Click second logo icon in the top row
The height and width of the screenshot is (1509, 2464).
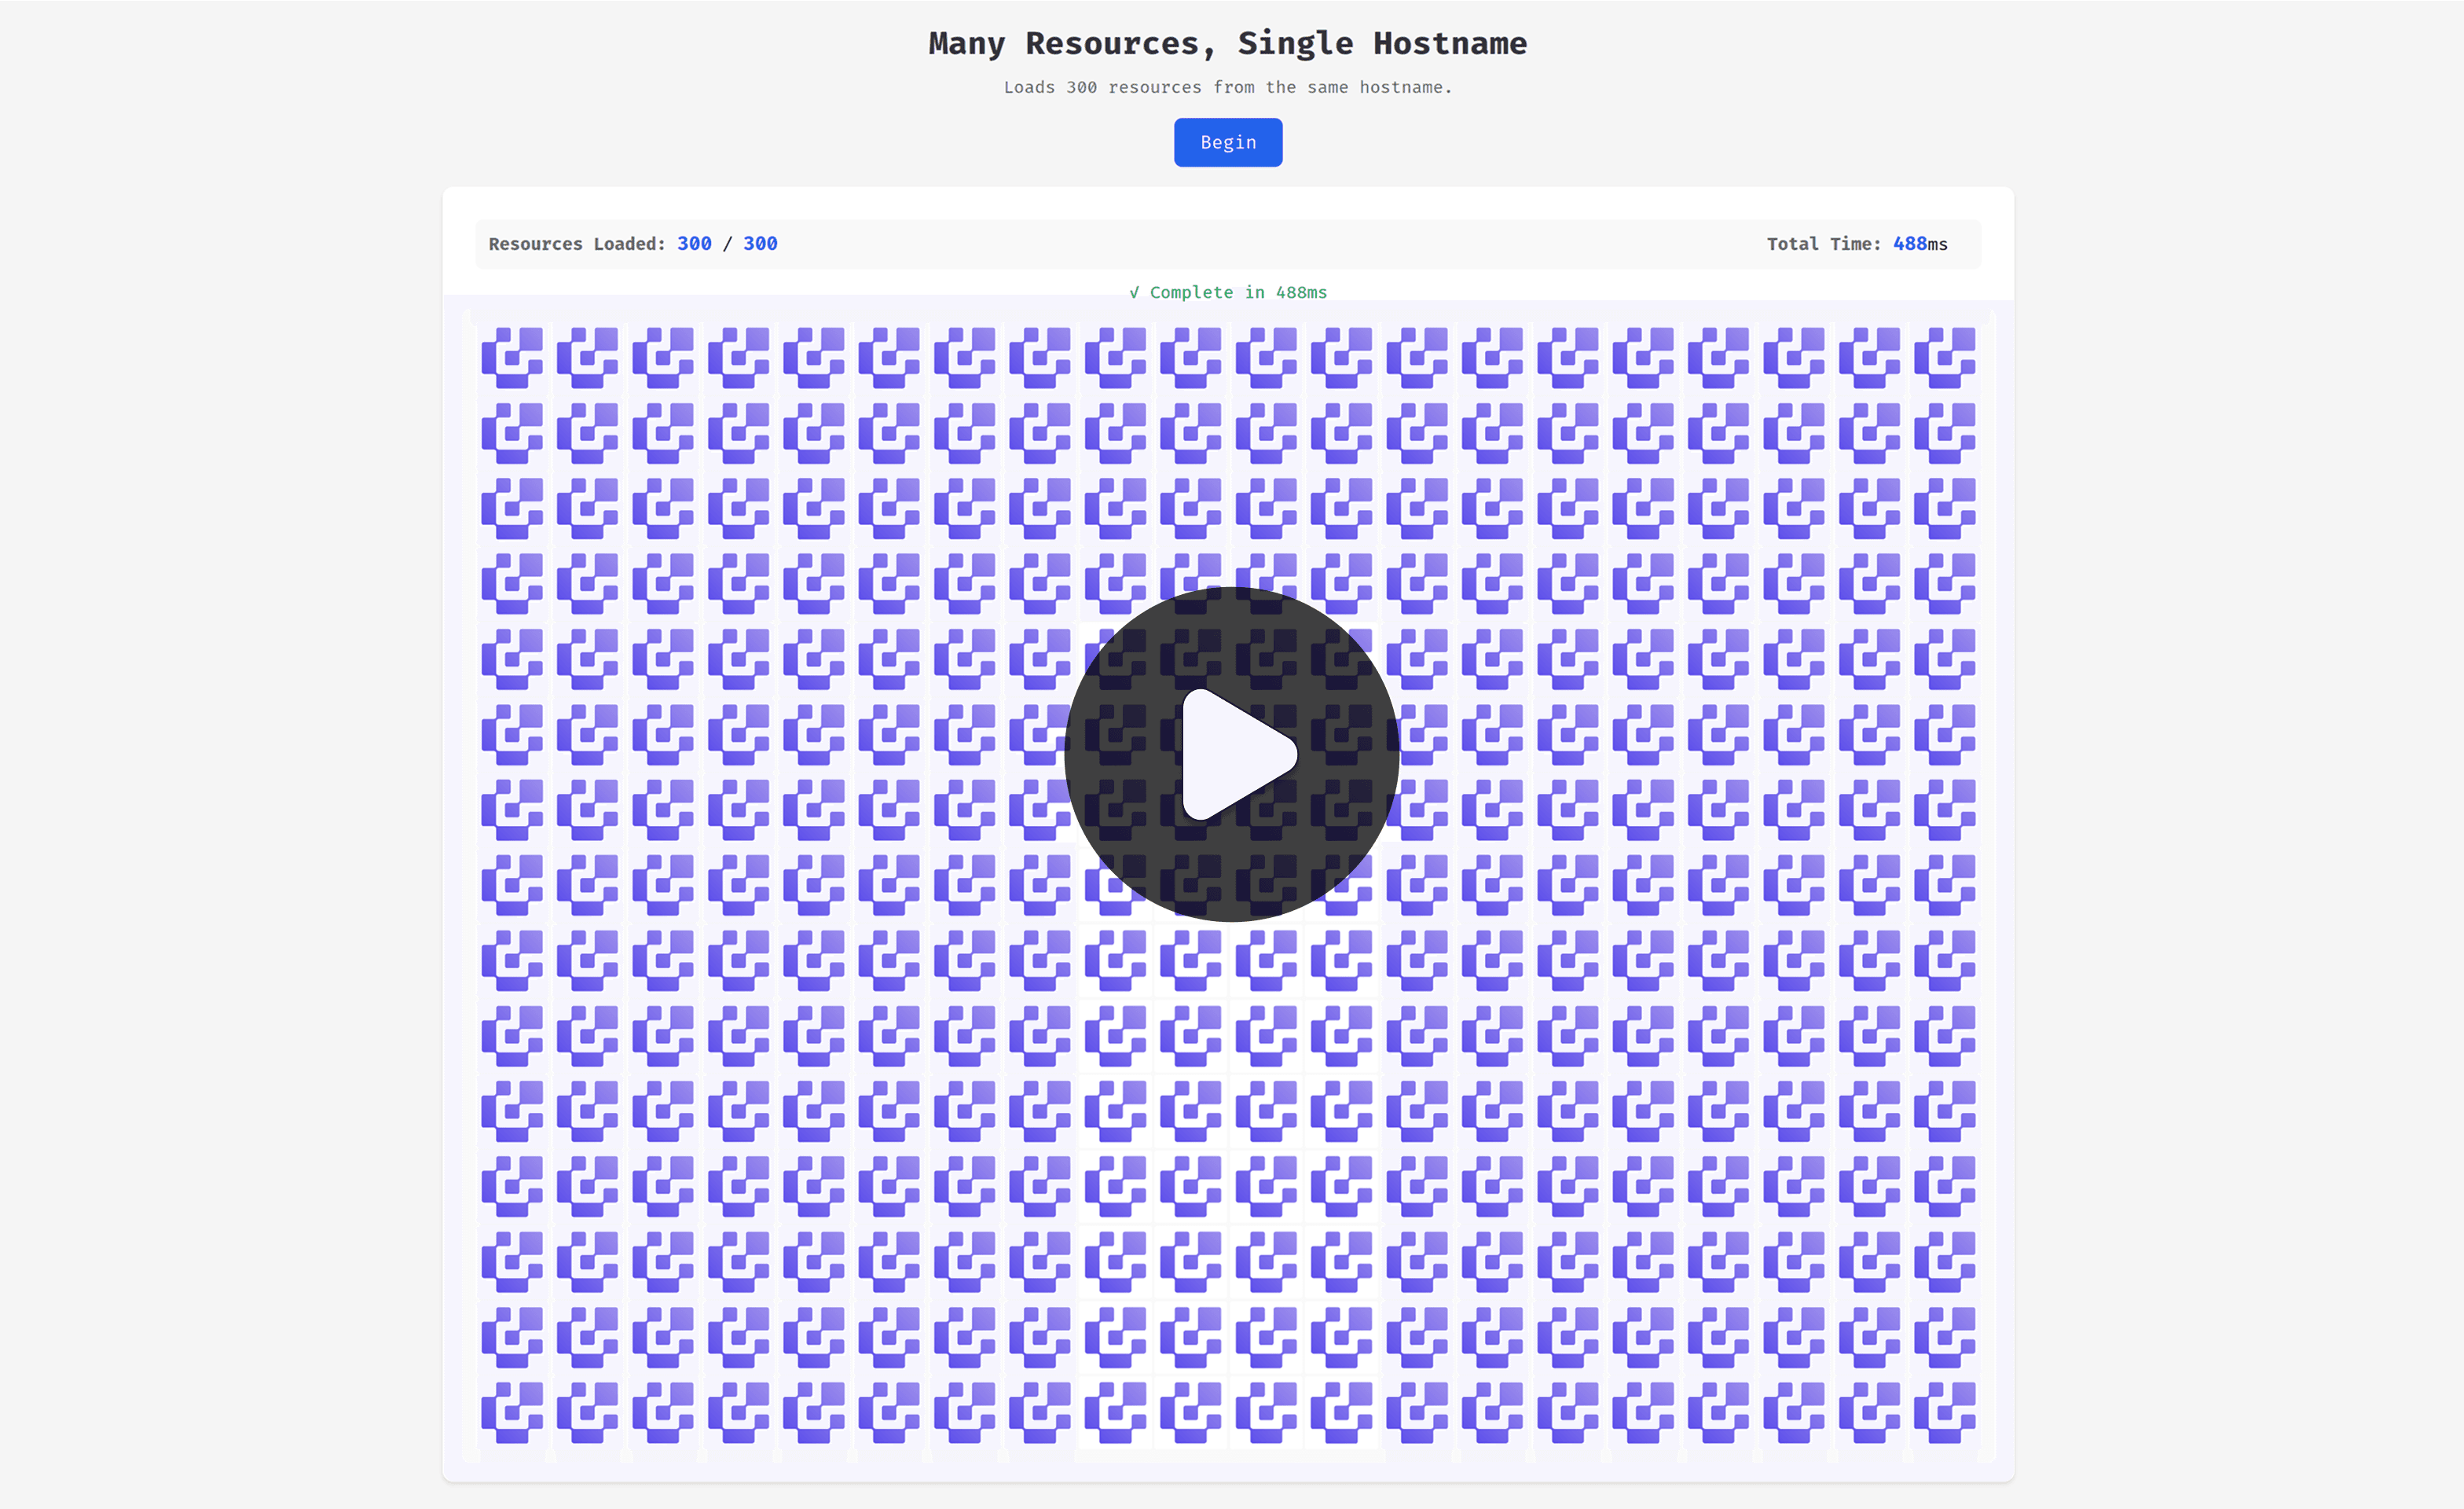point(587,357)
